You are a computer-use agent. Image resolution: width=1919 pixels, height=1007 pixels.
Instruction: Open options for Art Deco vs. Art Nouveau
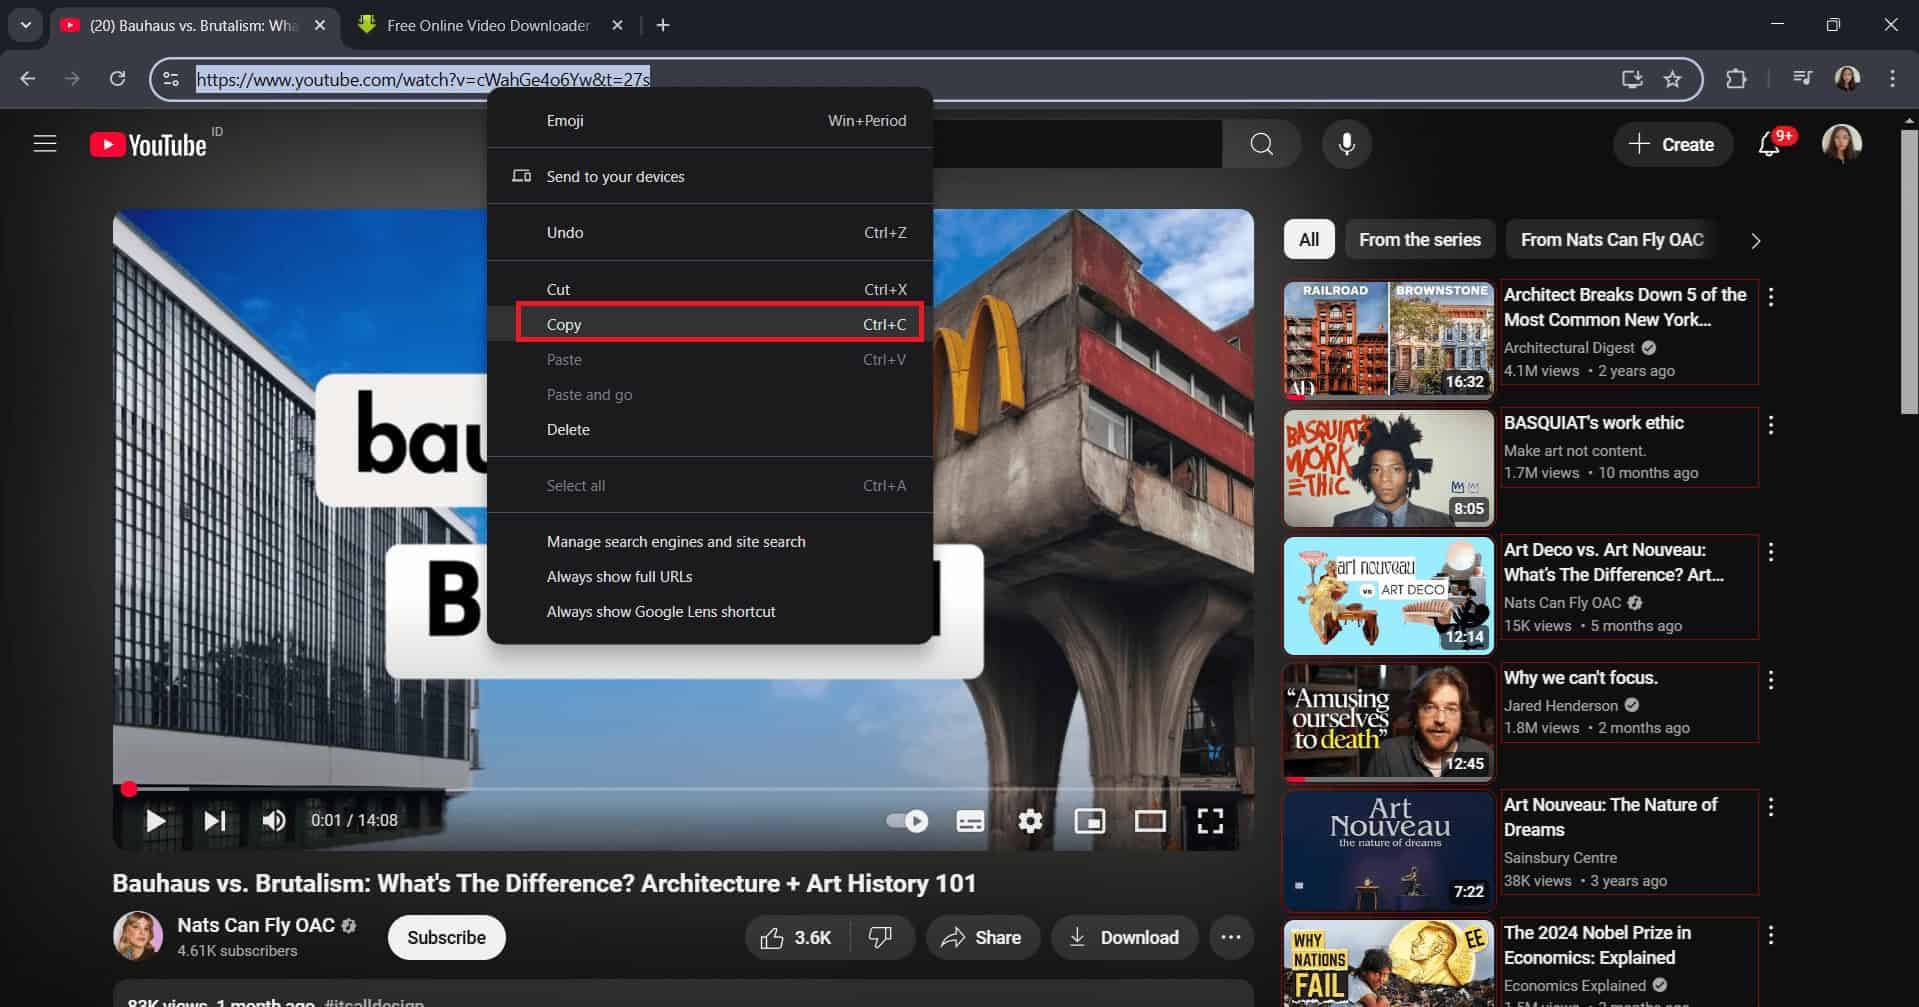tap(1771, 552)
